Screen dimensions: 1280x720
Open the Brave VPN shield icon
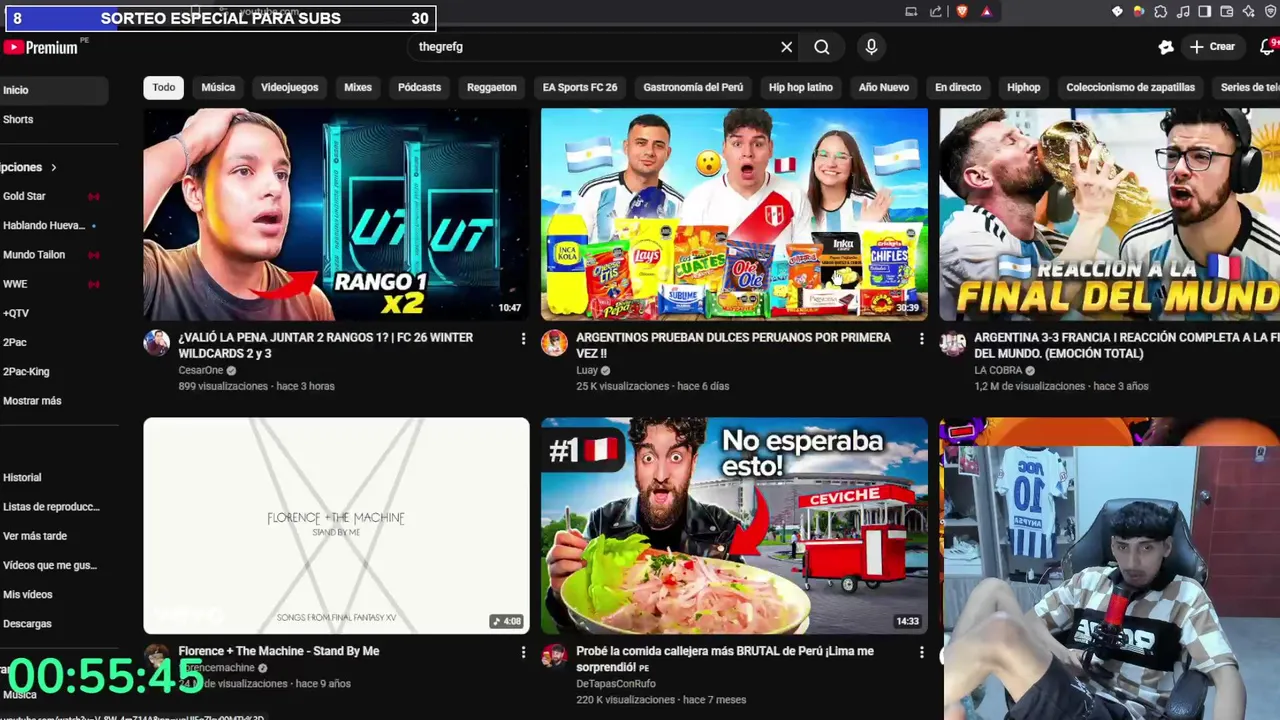pos(1271,11)
